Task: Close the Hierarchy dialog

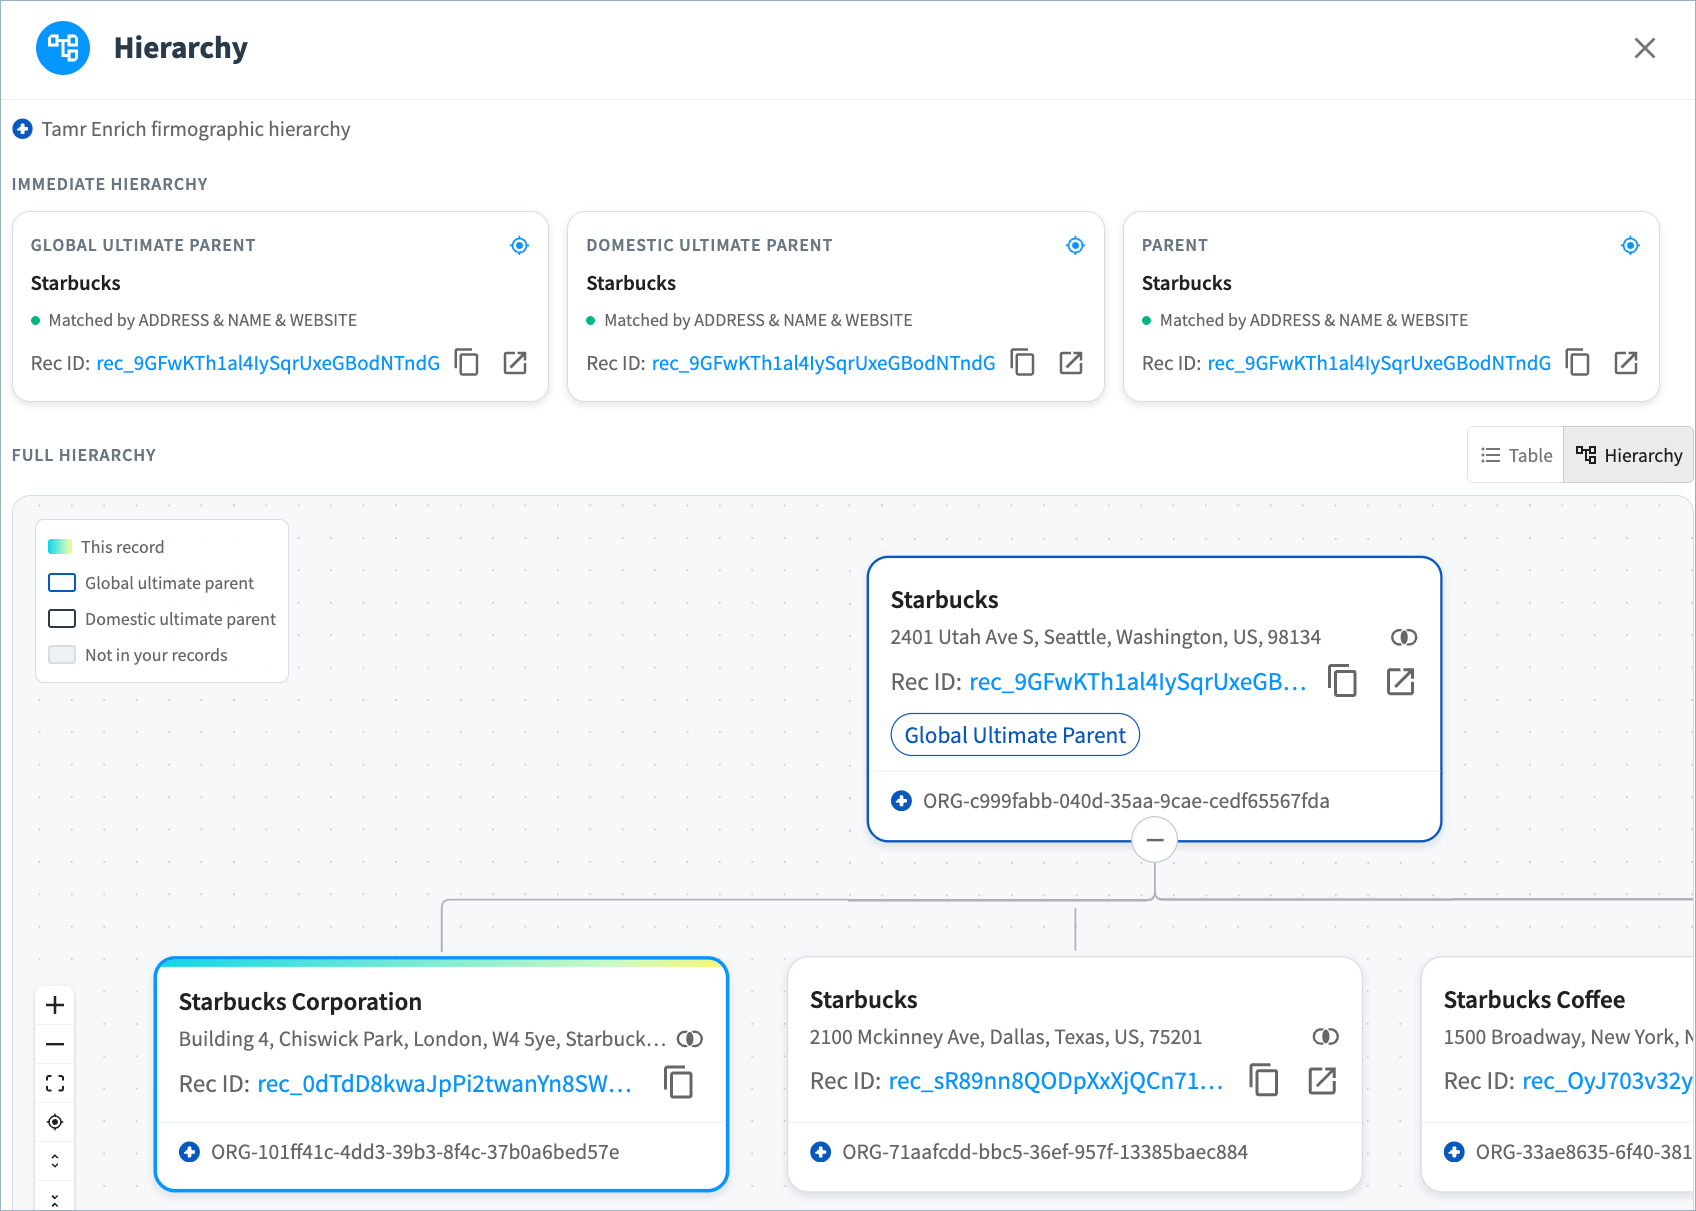Action: tap(1645, 48)
